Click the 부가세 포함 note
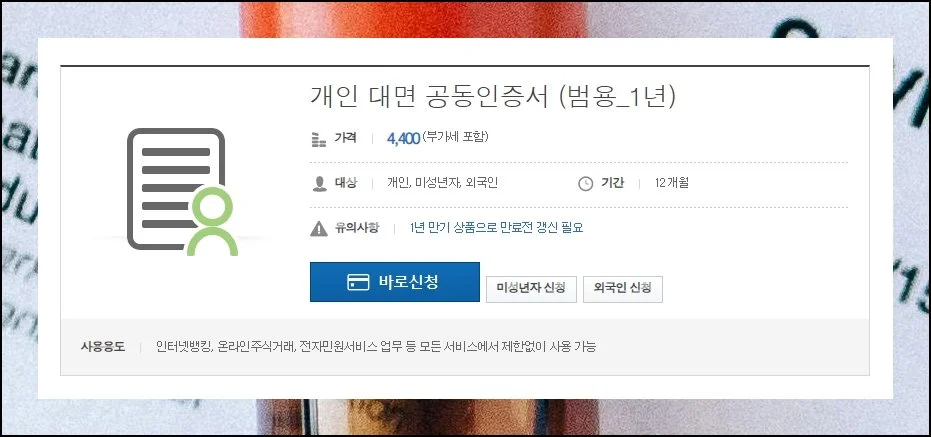This screenshot has width=931, height=437. click(455, 137)
